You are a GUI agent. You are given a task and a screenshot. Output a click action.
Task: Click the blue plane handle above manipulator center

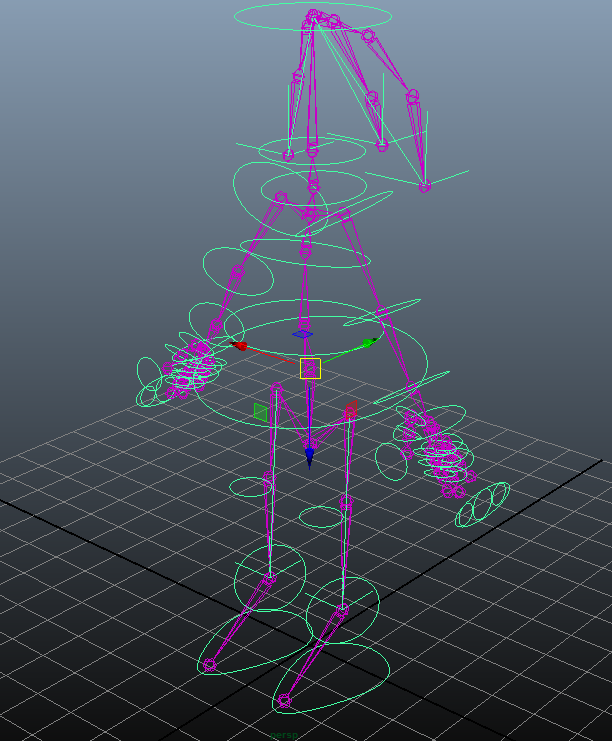pos(302,334)
